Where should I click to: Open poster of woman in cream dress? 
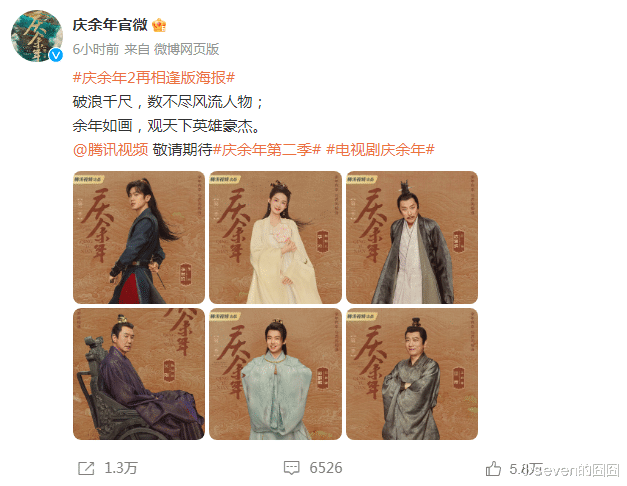coord(276,237)
